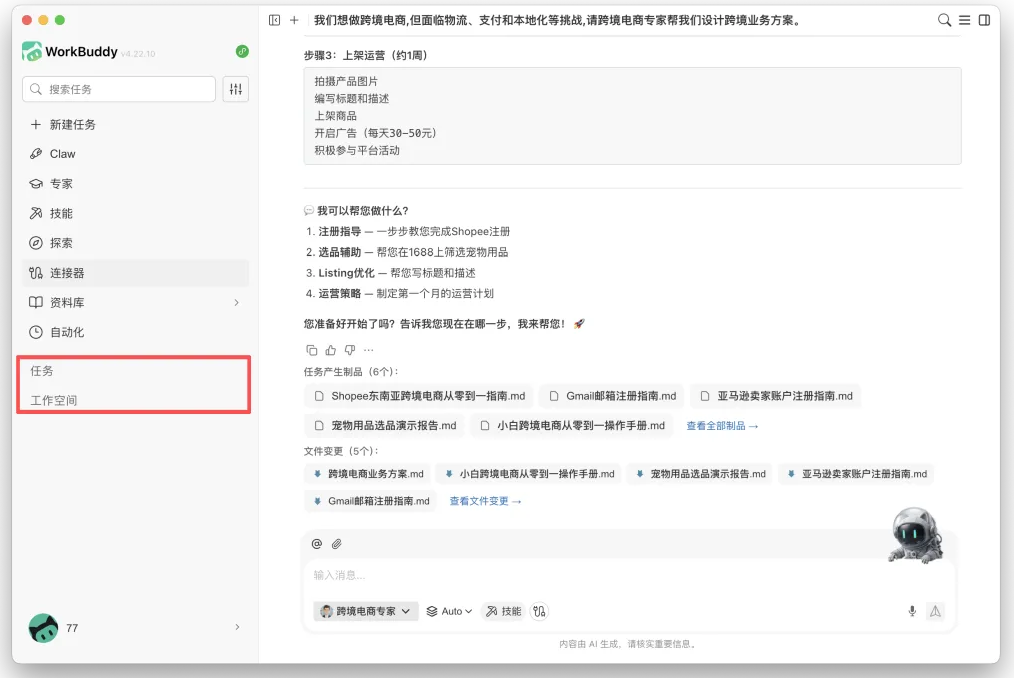Screen dimensions: 1014x678
Task: Click connector icon in input bar
Action: point(539,611)
